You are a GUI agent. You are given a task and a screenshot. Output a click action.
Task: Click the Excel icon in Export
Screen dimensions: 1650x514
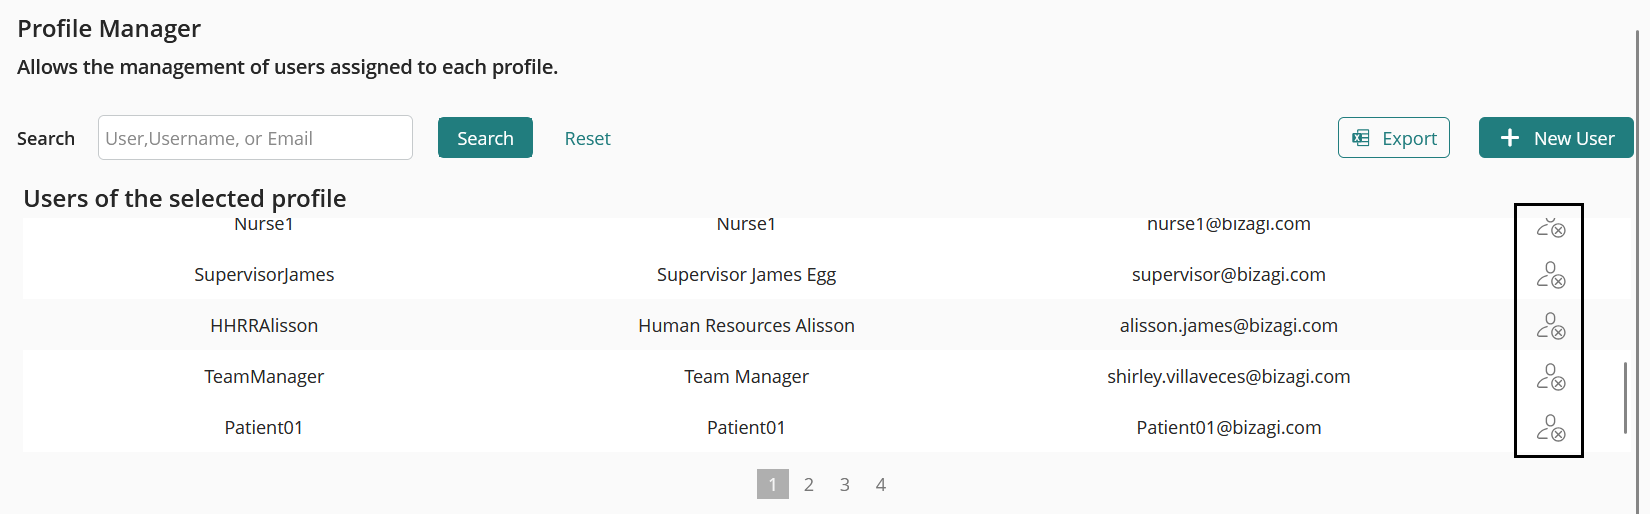tap(1361, 138)
